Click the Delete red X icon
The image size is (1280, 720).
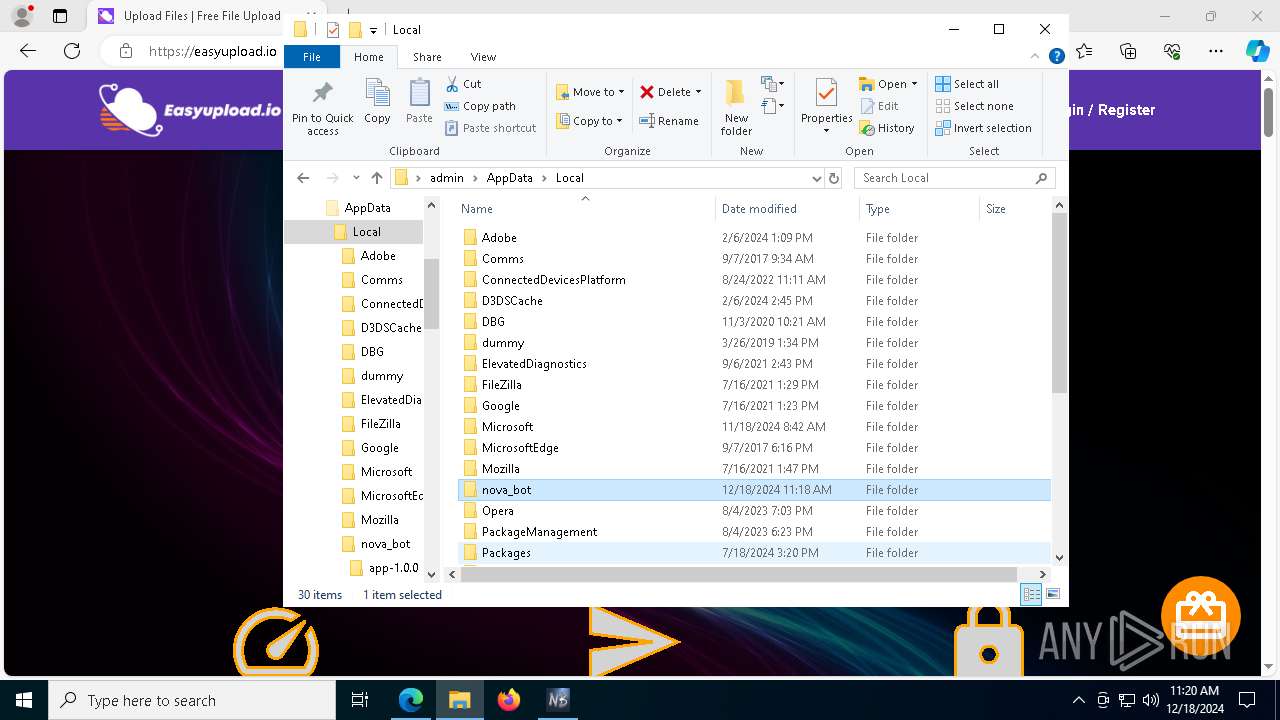click(x=647, y=92)
